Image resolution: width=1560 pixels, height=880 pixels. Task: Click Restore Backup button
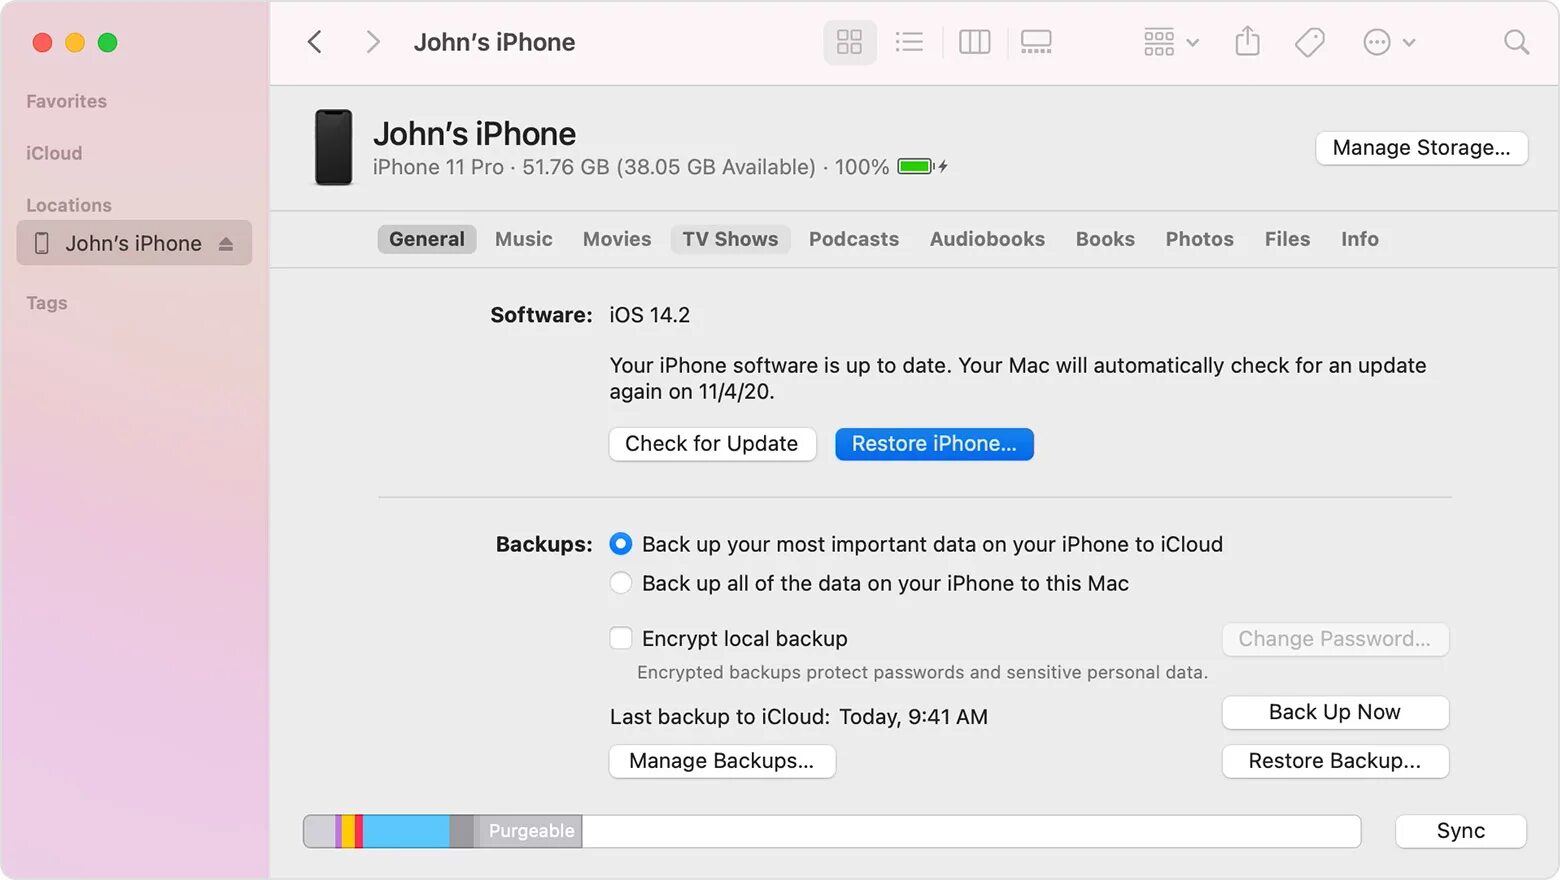pyautogui.click(x=1335, y=761)
